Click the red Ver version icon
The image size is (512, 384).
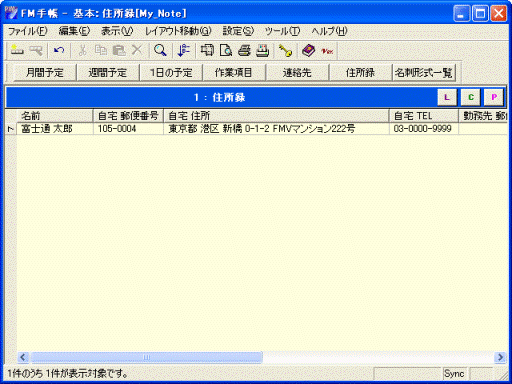coord(327,51)
